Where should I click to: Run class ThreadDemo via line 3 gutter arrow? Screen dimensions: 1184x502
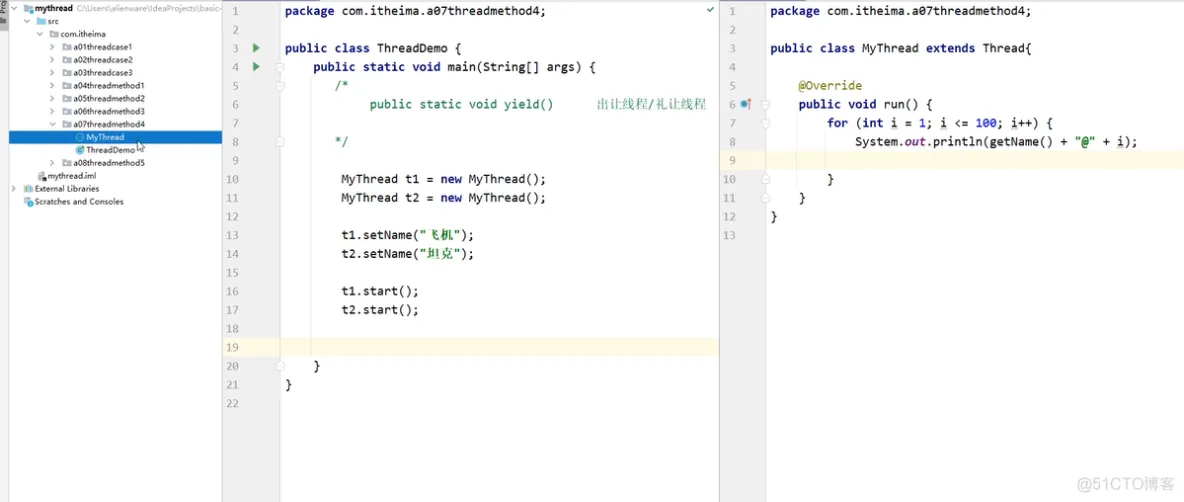(256, 48)
